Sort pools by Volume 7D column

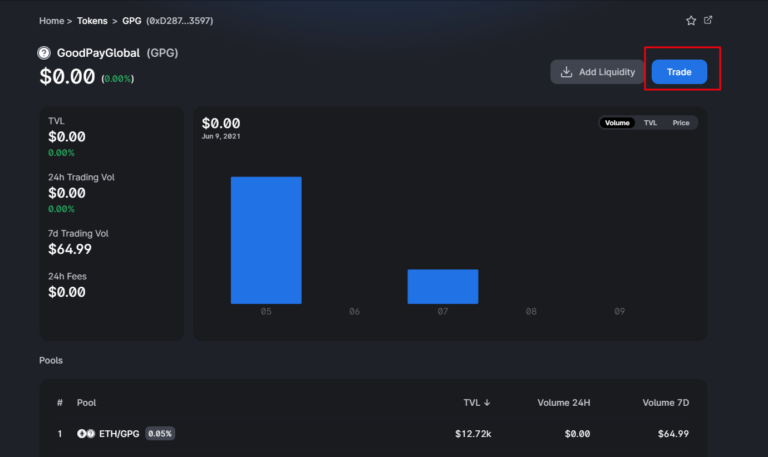point(665,403)
